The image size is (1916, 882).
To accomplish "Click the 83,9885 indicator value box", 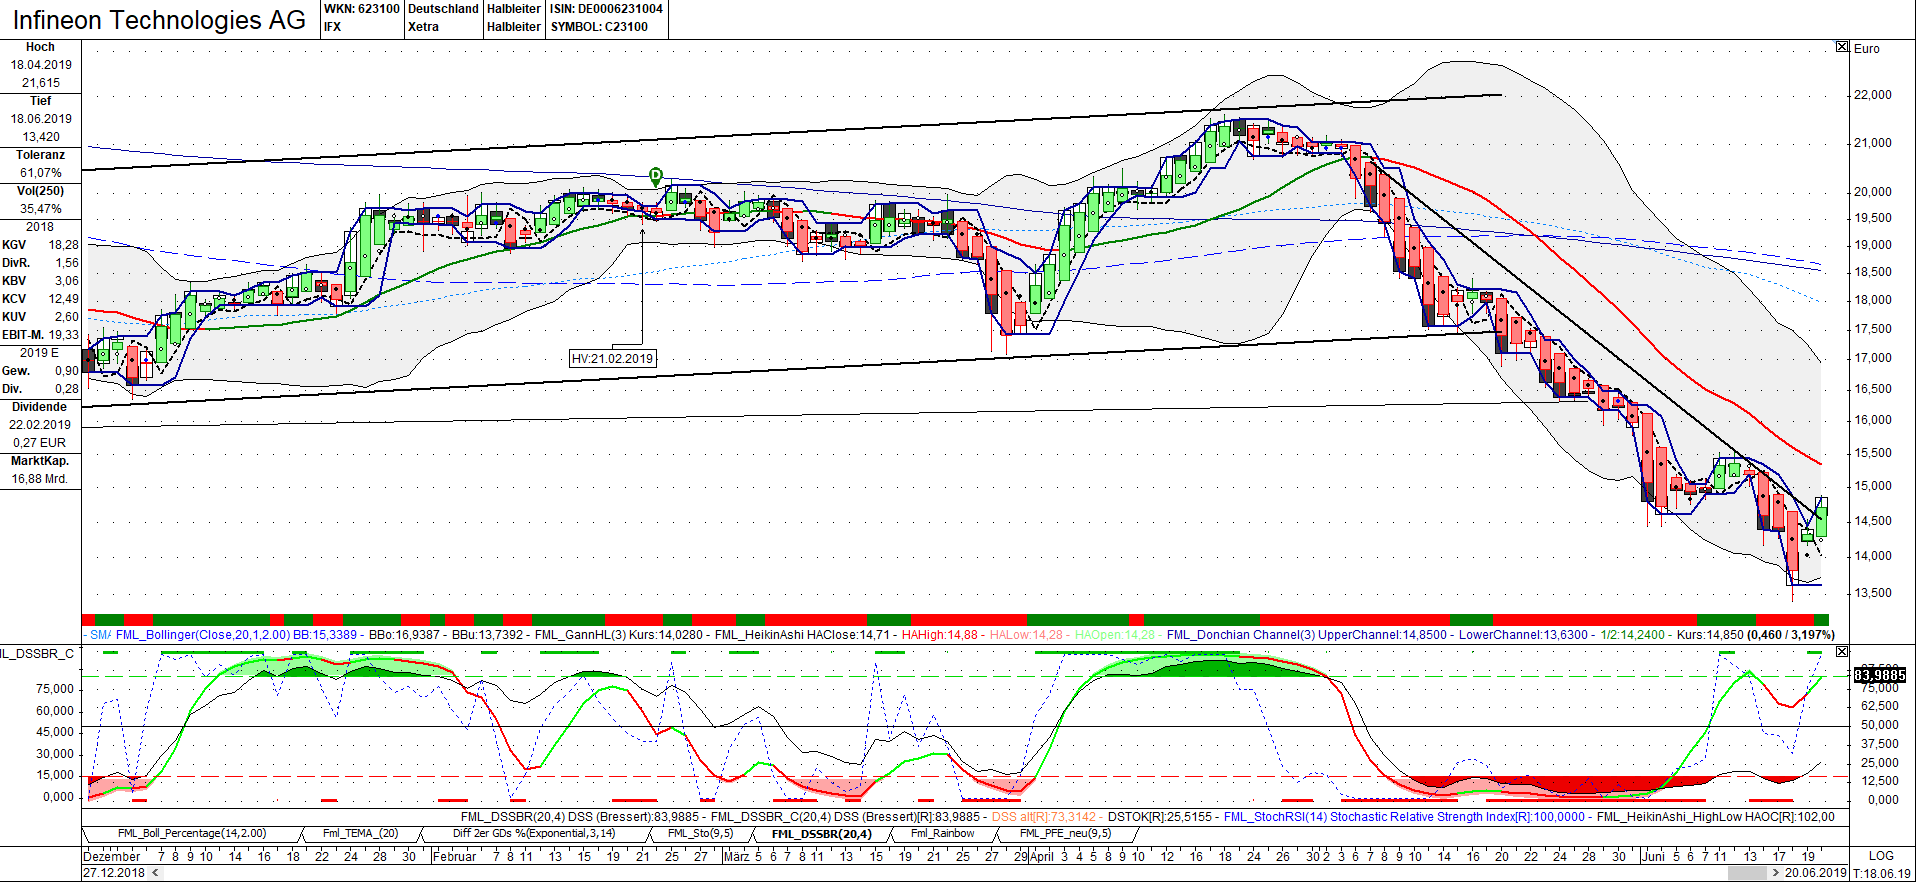I will [x=1880, y=675].
